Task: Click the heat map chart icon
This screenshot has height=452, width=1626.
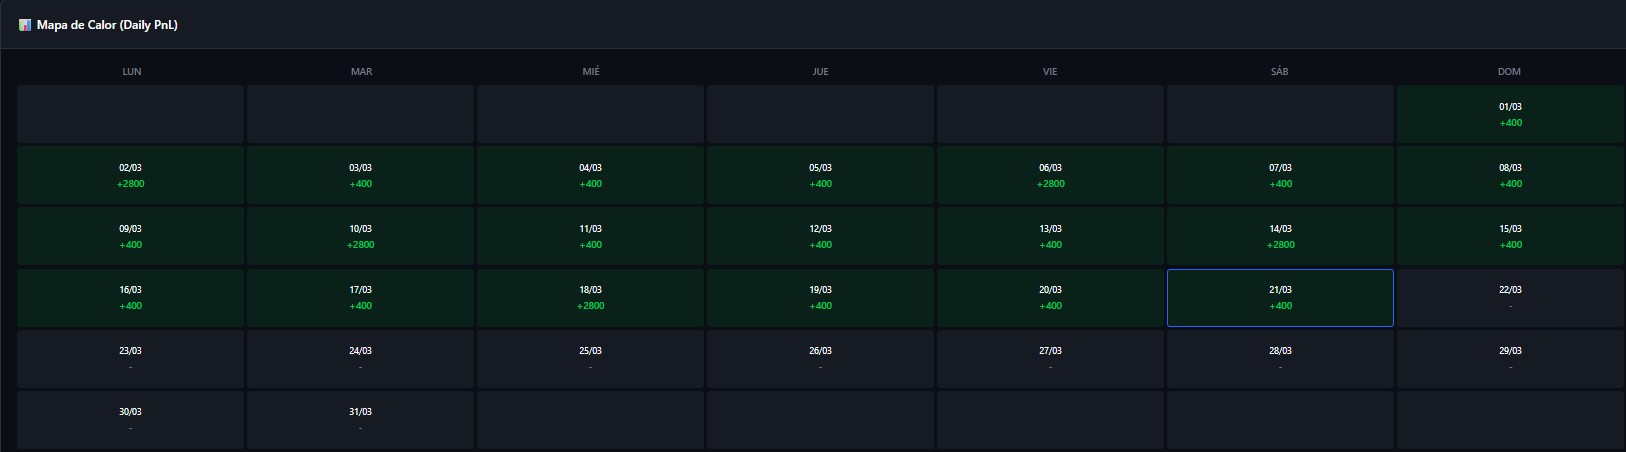Action: click(25, 25)
